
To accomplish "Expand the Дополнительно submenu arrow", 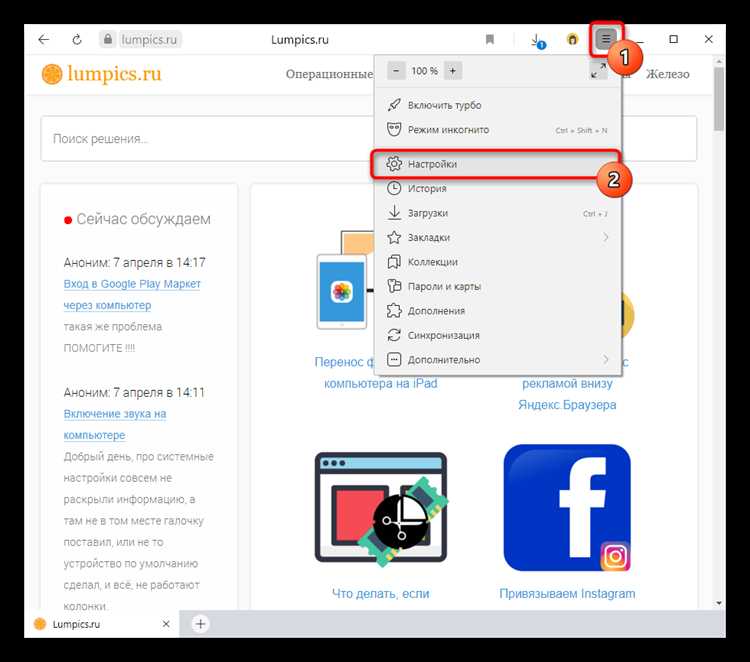I will 606,359.
